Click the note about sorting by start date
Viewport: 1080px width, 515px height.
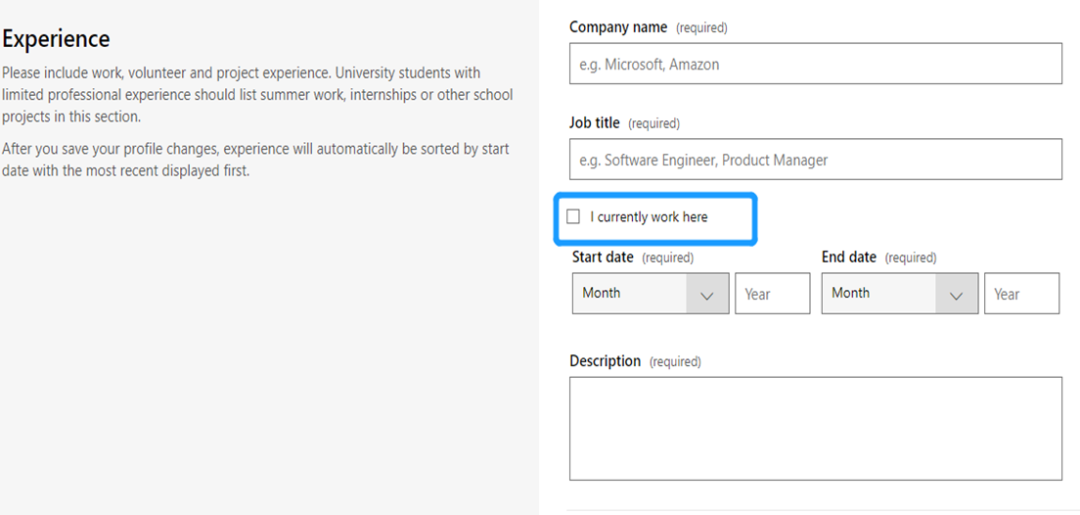point(255,160)
